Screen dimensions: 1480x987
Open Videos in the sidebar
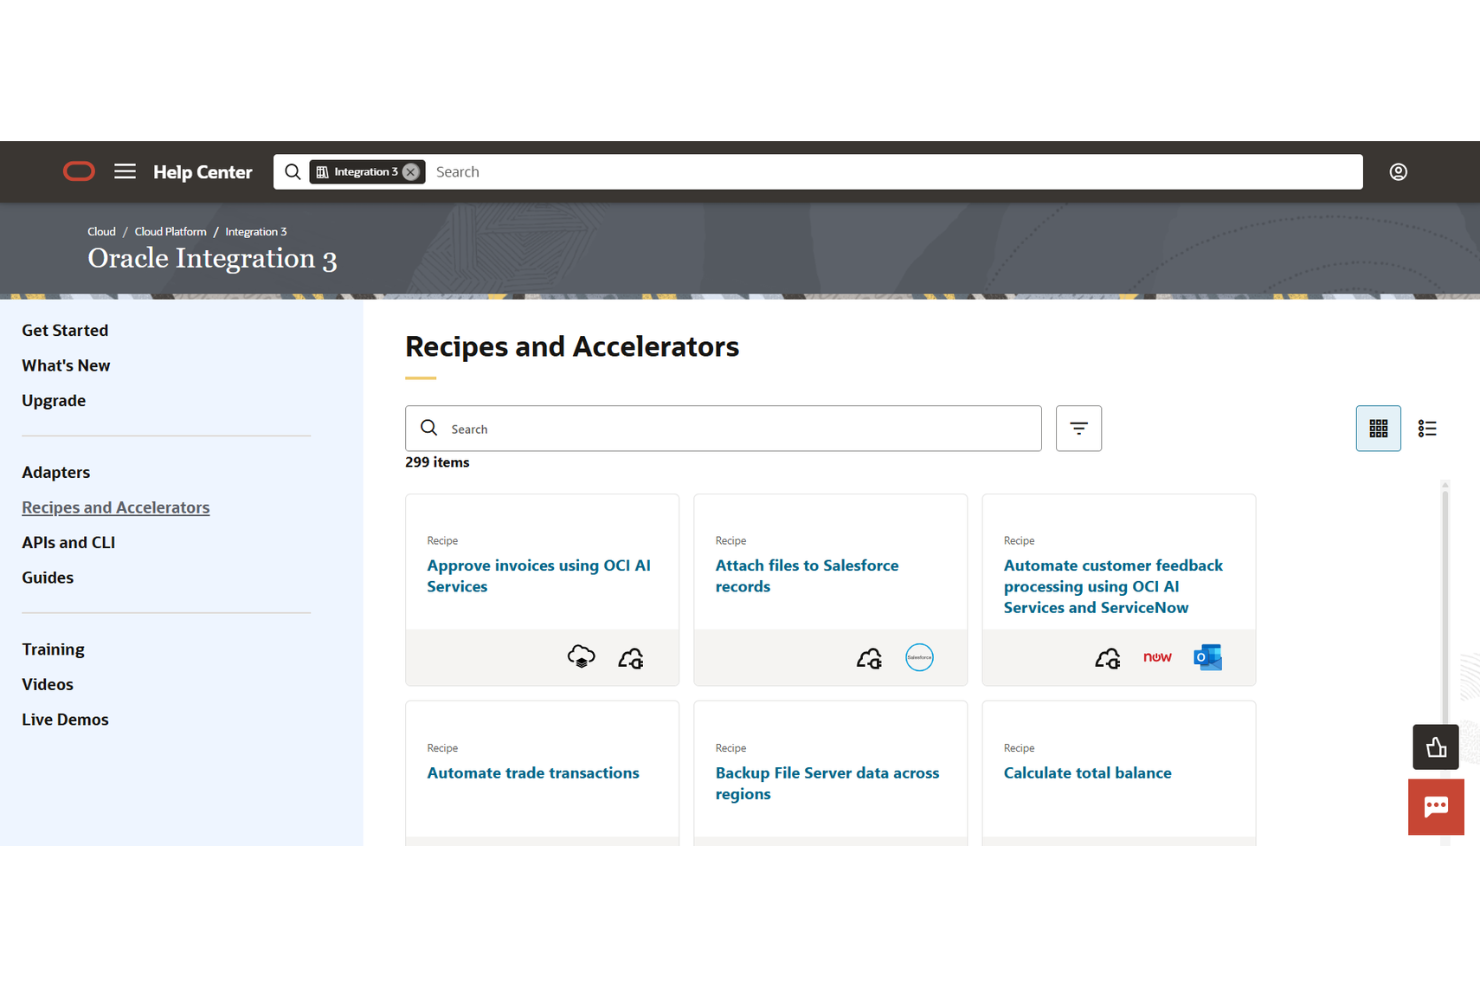48,685
